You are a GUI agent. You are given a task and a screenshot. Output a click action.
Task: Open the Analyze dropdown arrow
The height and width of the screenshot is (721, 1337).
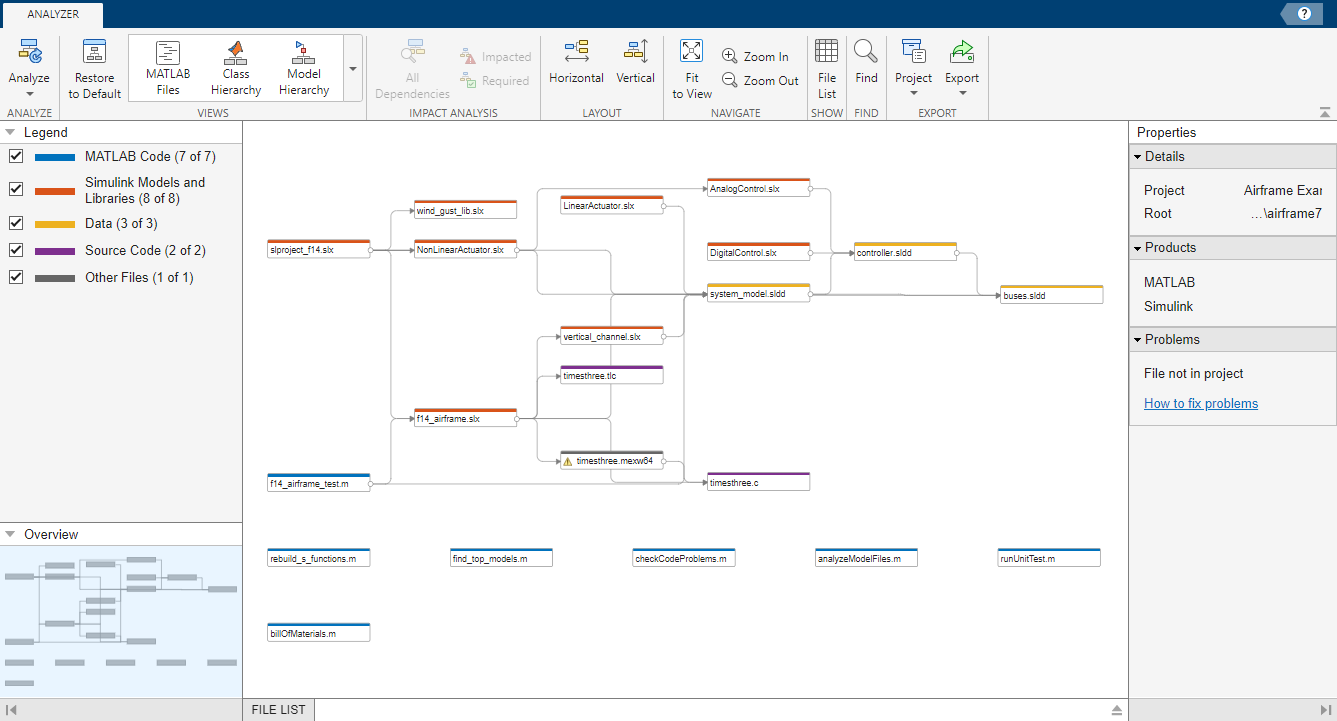tap(29, 94)
